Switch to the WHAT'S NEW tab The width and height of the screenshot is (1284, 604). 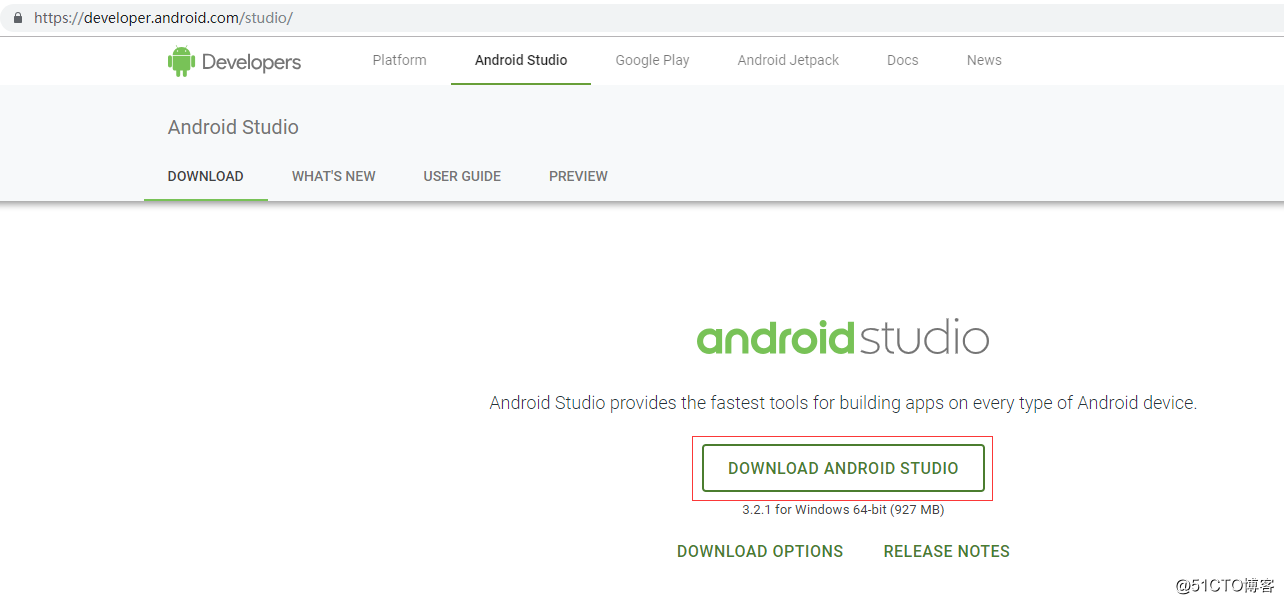pyautogui.click(x=334, y=176)
